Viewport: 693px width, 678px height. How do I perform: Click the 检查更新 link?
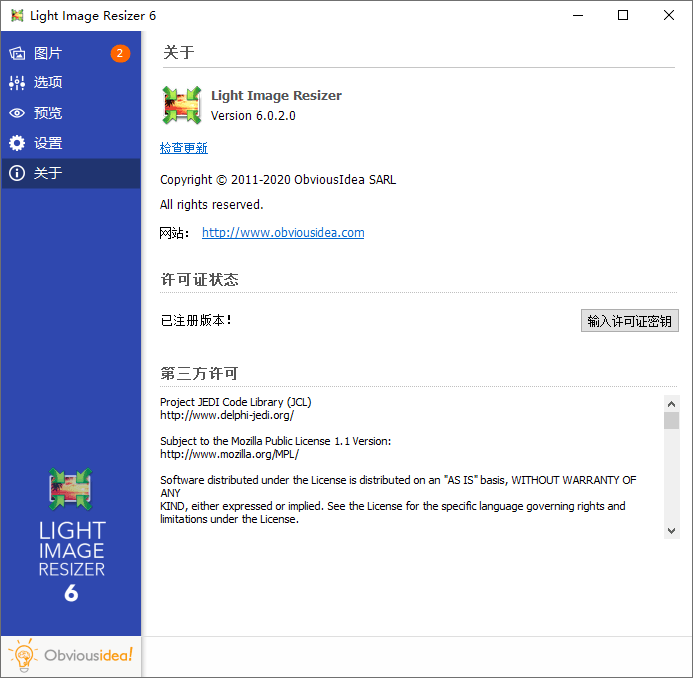click(x=184, y=148)
